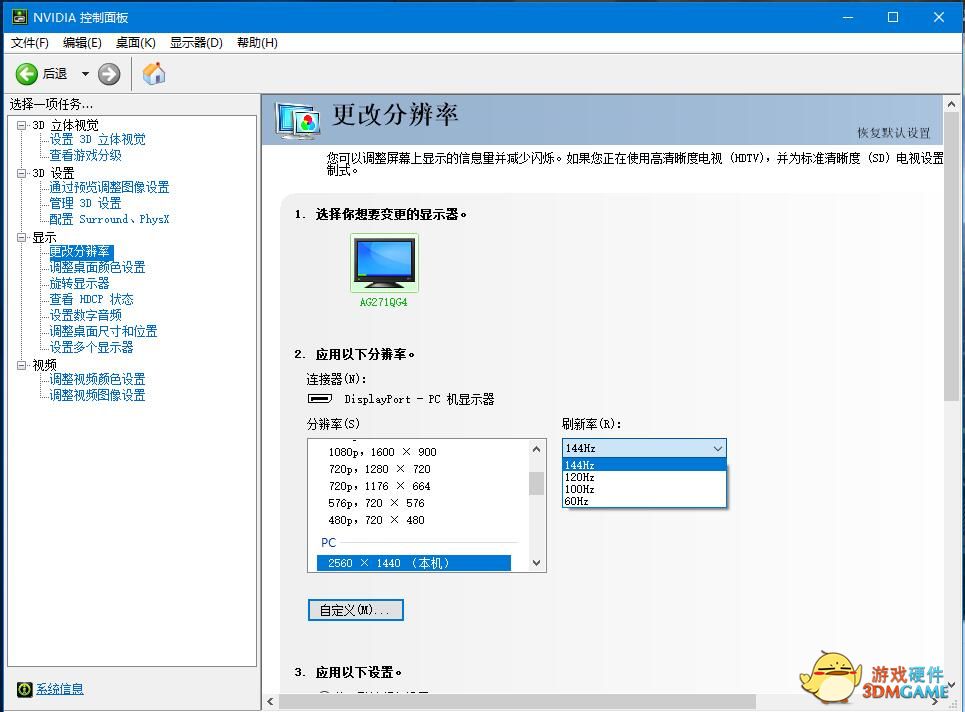Choose 144Hz in refresh rate list
This screenshot has height=712, width=965.
[644, 465]
